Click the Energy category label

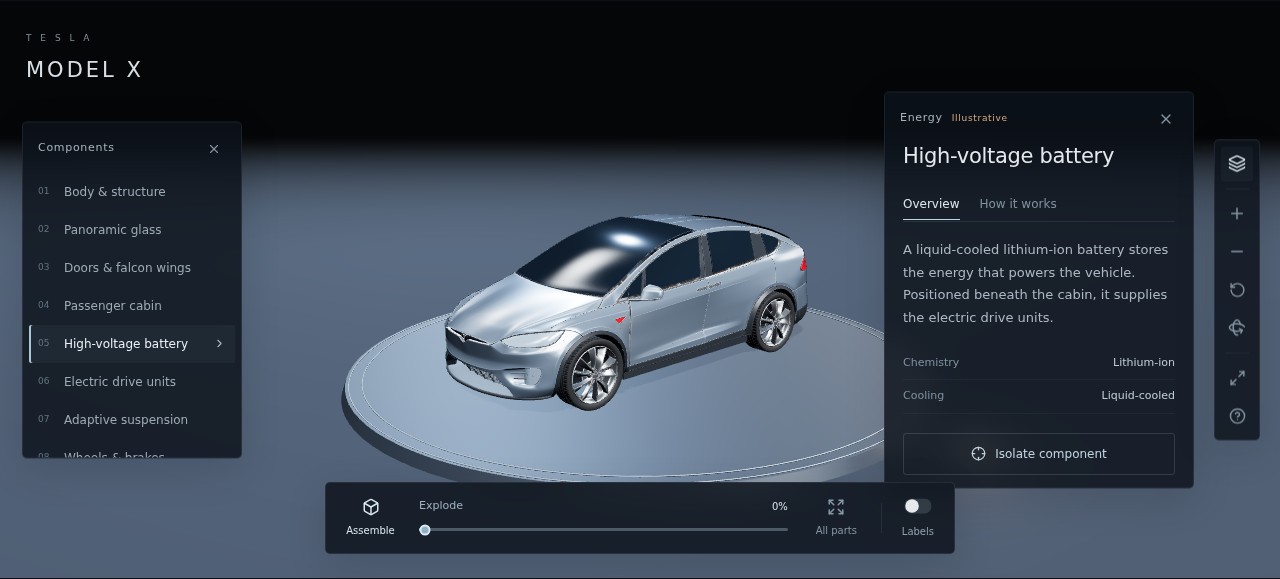[921, 117]
